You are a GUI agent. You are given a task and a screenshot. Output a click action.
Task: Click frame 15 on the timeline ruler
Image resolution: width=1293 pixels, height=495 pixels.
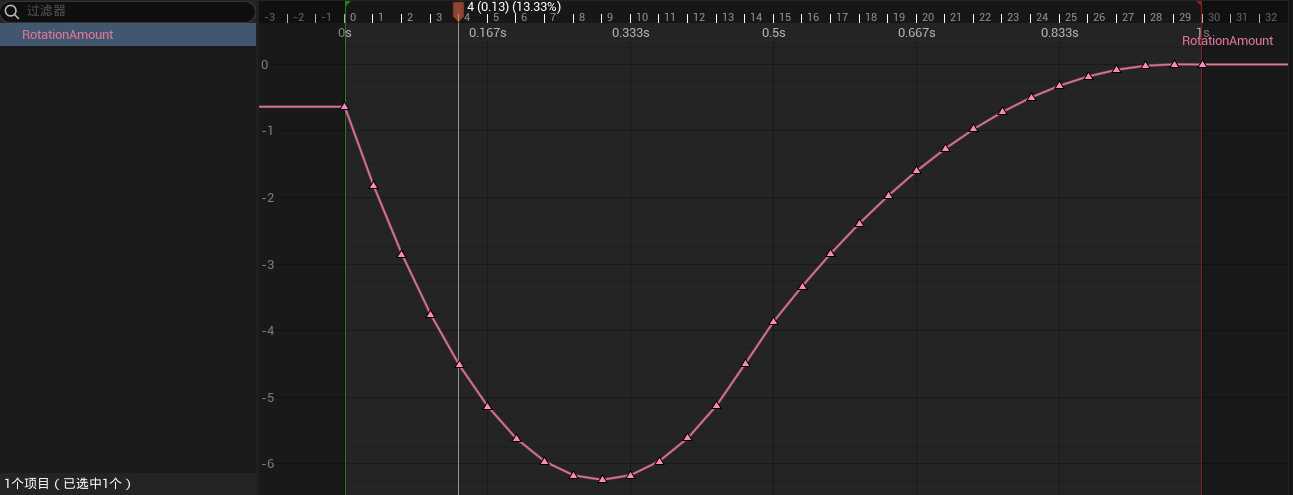click(x=785, y=17)
